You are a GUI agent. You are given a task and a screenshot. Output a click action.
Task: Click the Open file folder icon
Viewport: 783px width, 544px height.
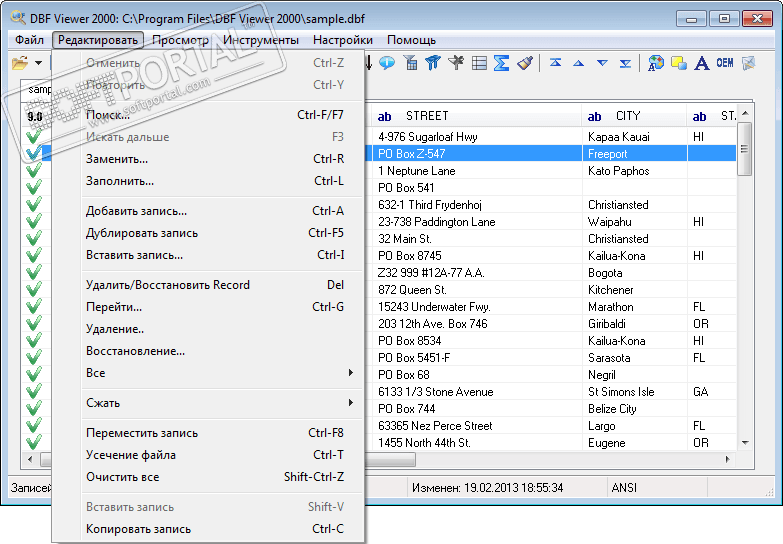pyautogui.click(x=20, y=63)
